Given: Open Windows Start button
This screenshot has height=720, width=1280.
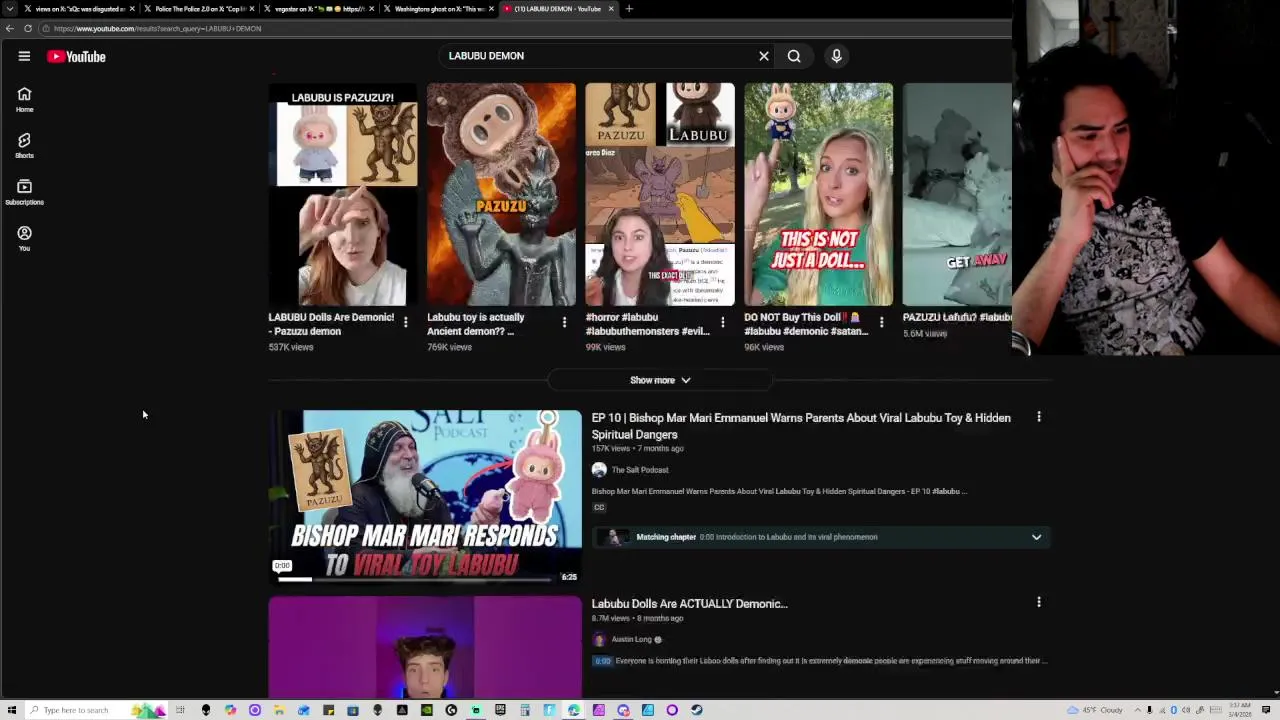Looking at the screenshot, I should [11, 710].
